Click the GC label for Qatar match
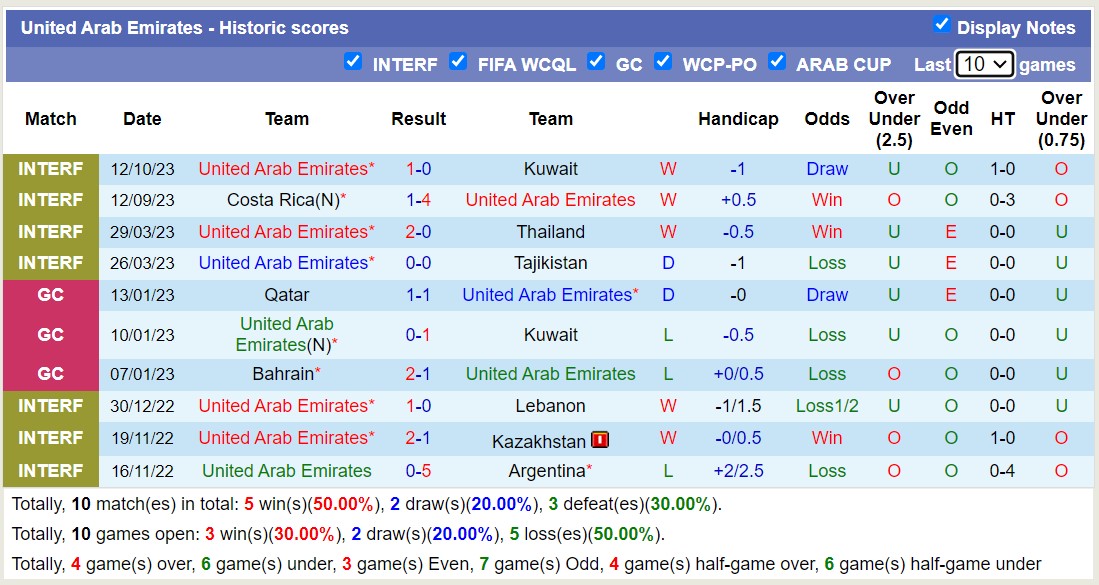 [x=50, y=295]
